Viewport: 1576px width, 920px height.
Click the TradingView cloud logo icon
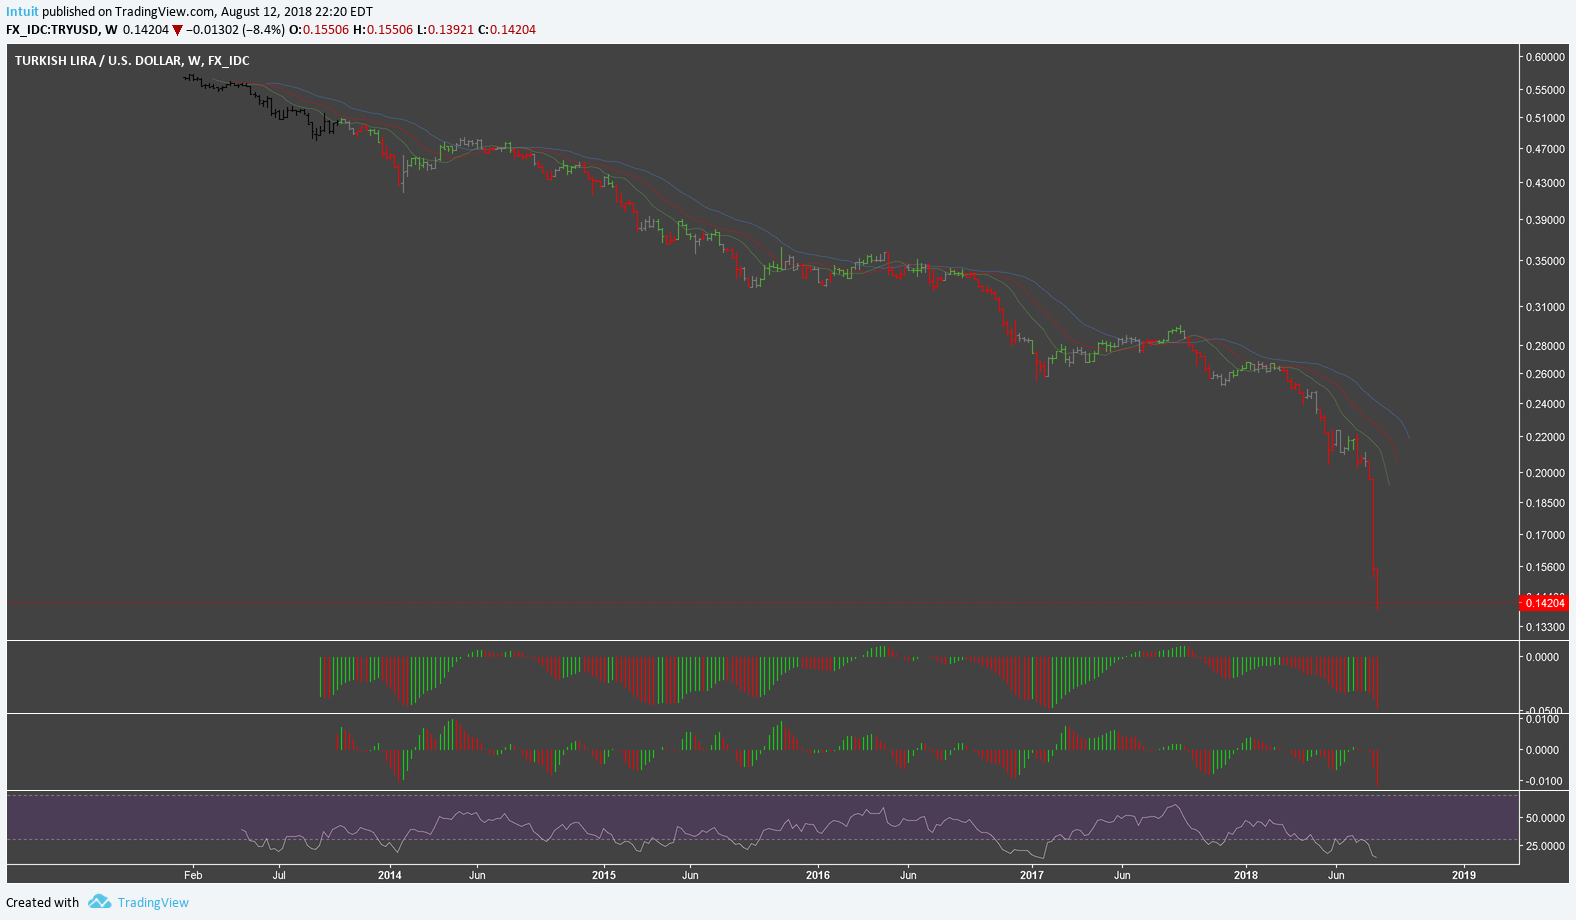[x=99, y=902]
